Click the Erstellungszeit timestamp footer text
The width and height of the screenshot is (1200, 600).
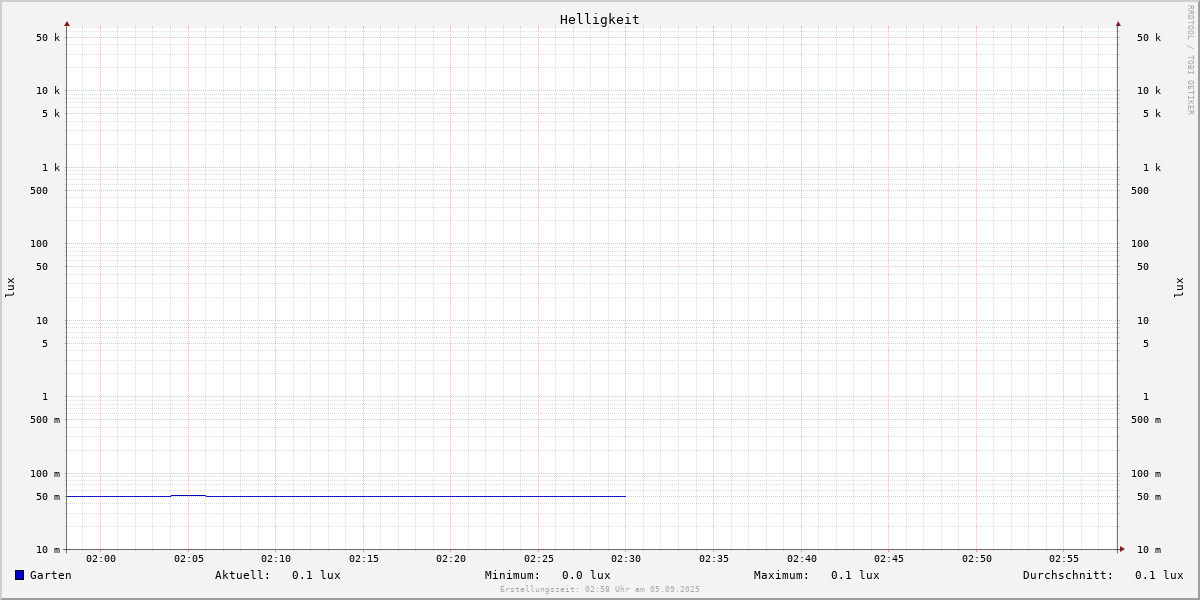(600, 590)
